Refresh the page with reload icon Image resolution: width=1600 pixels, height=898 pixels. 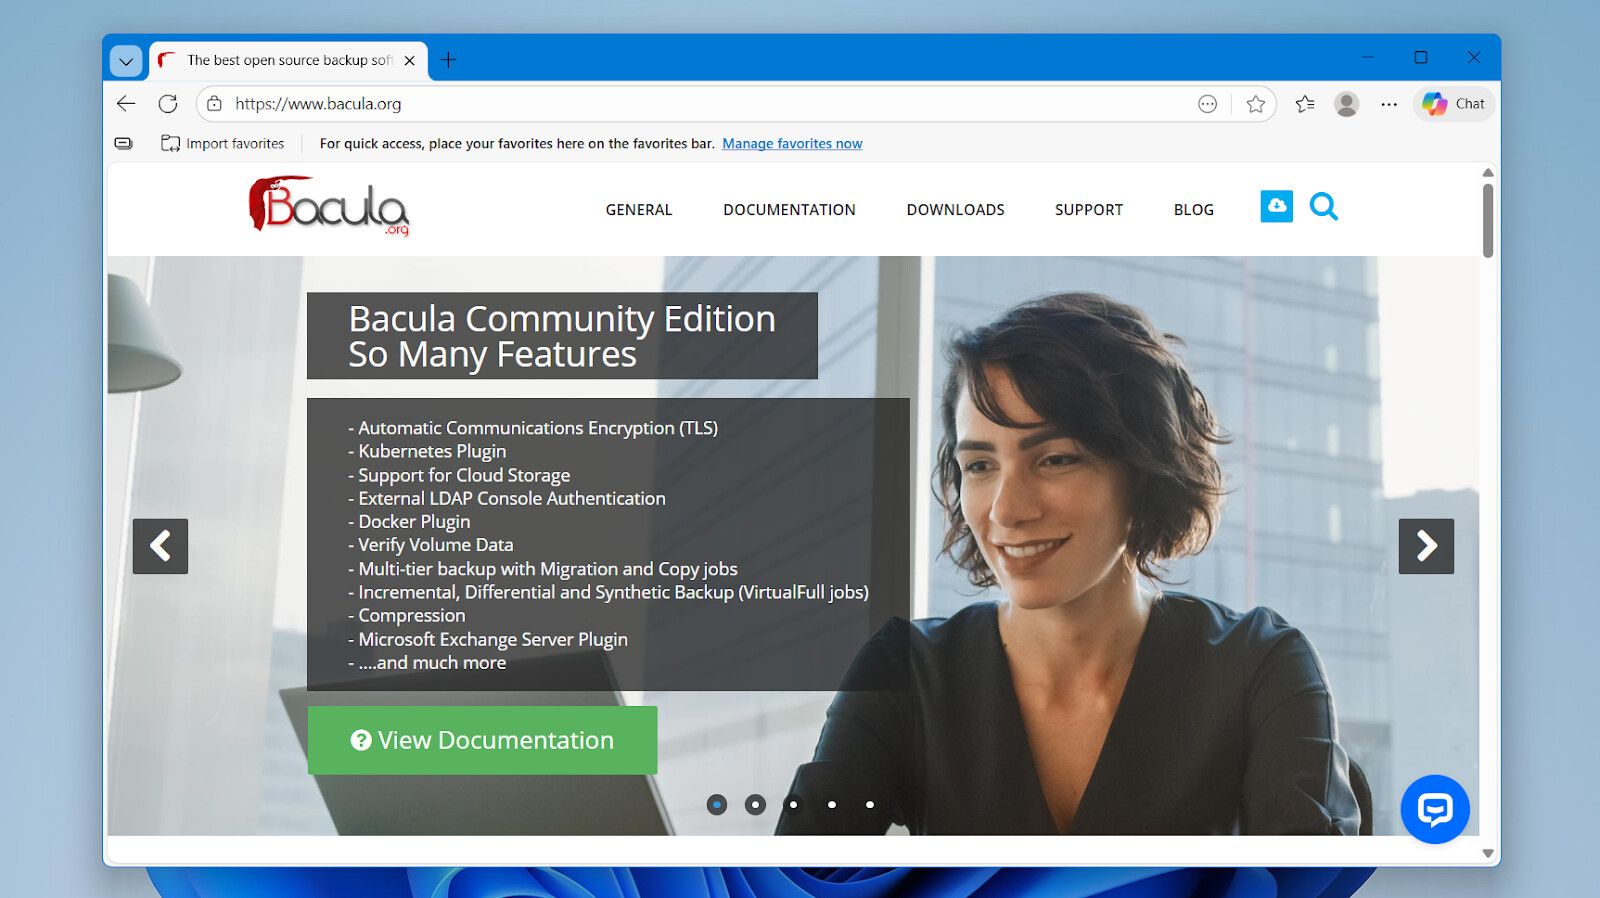click(x=168, y=104)
